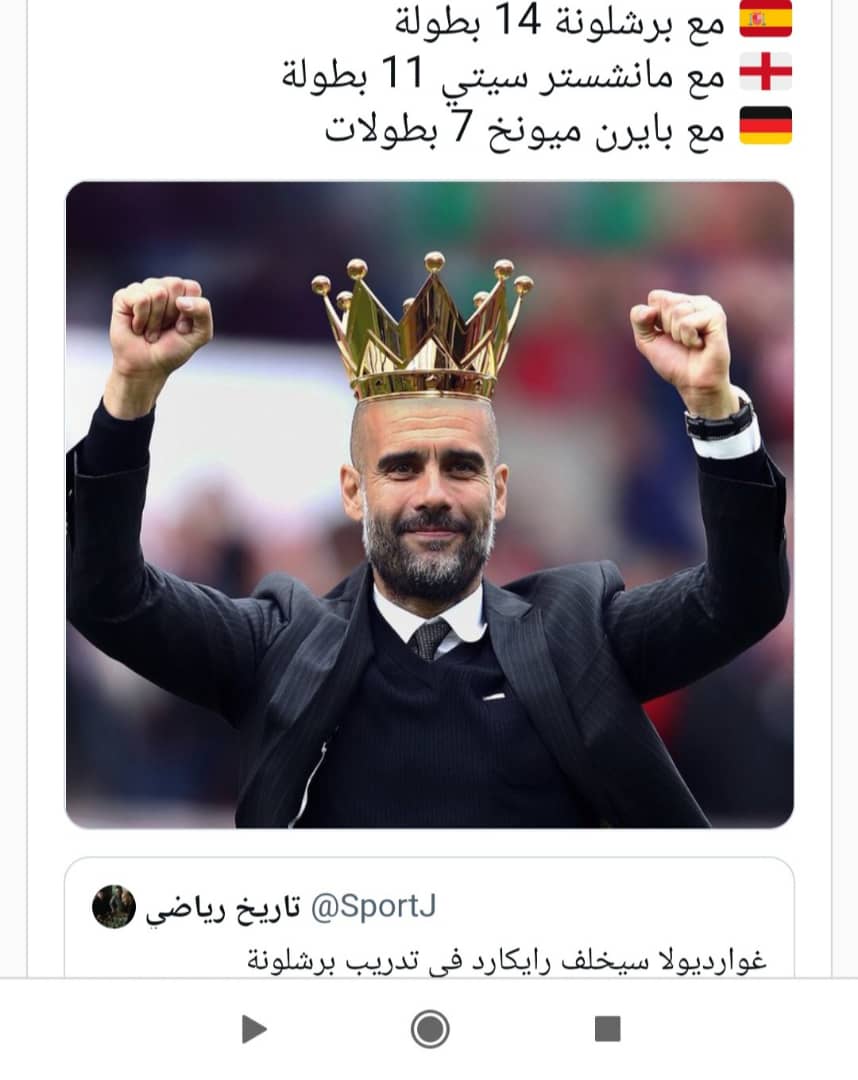Tap the Android home circle button
858x1080 pixels.
click(x=430, y=1029)
